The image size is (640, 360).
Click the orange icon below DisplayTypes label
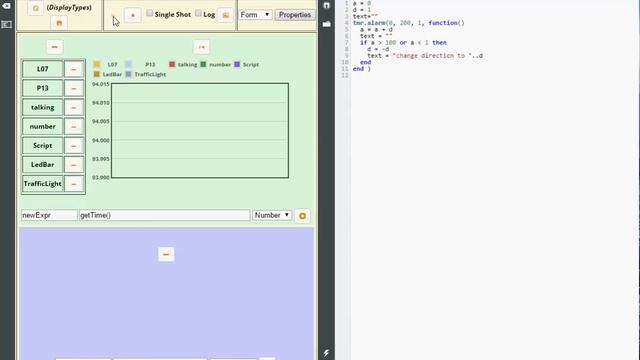59,23
